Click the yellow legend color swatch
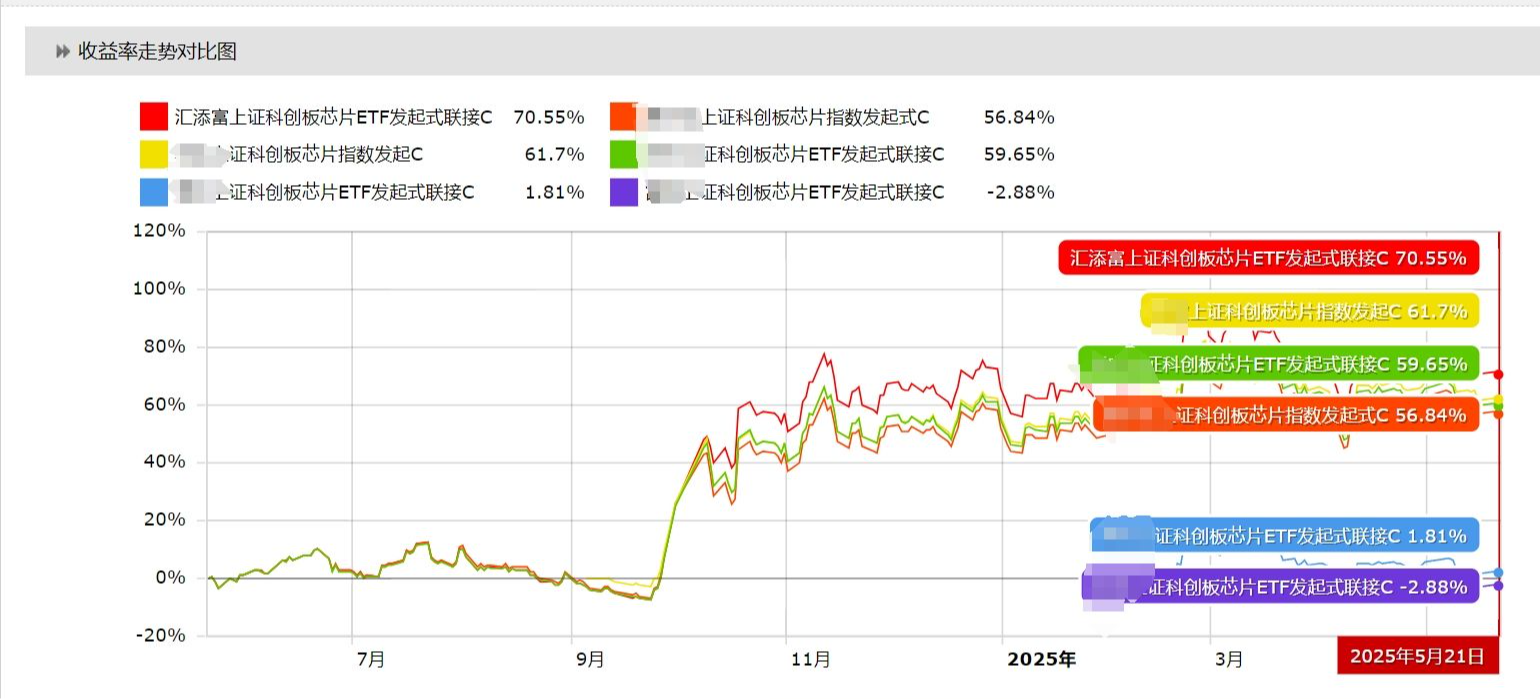This screenshot has width=1540, height=699. tap(154, 155)
